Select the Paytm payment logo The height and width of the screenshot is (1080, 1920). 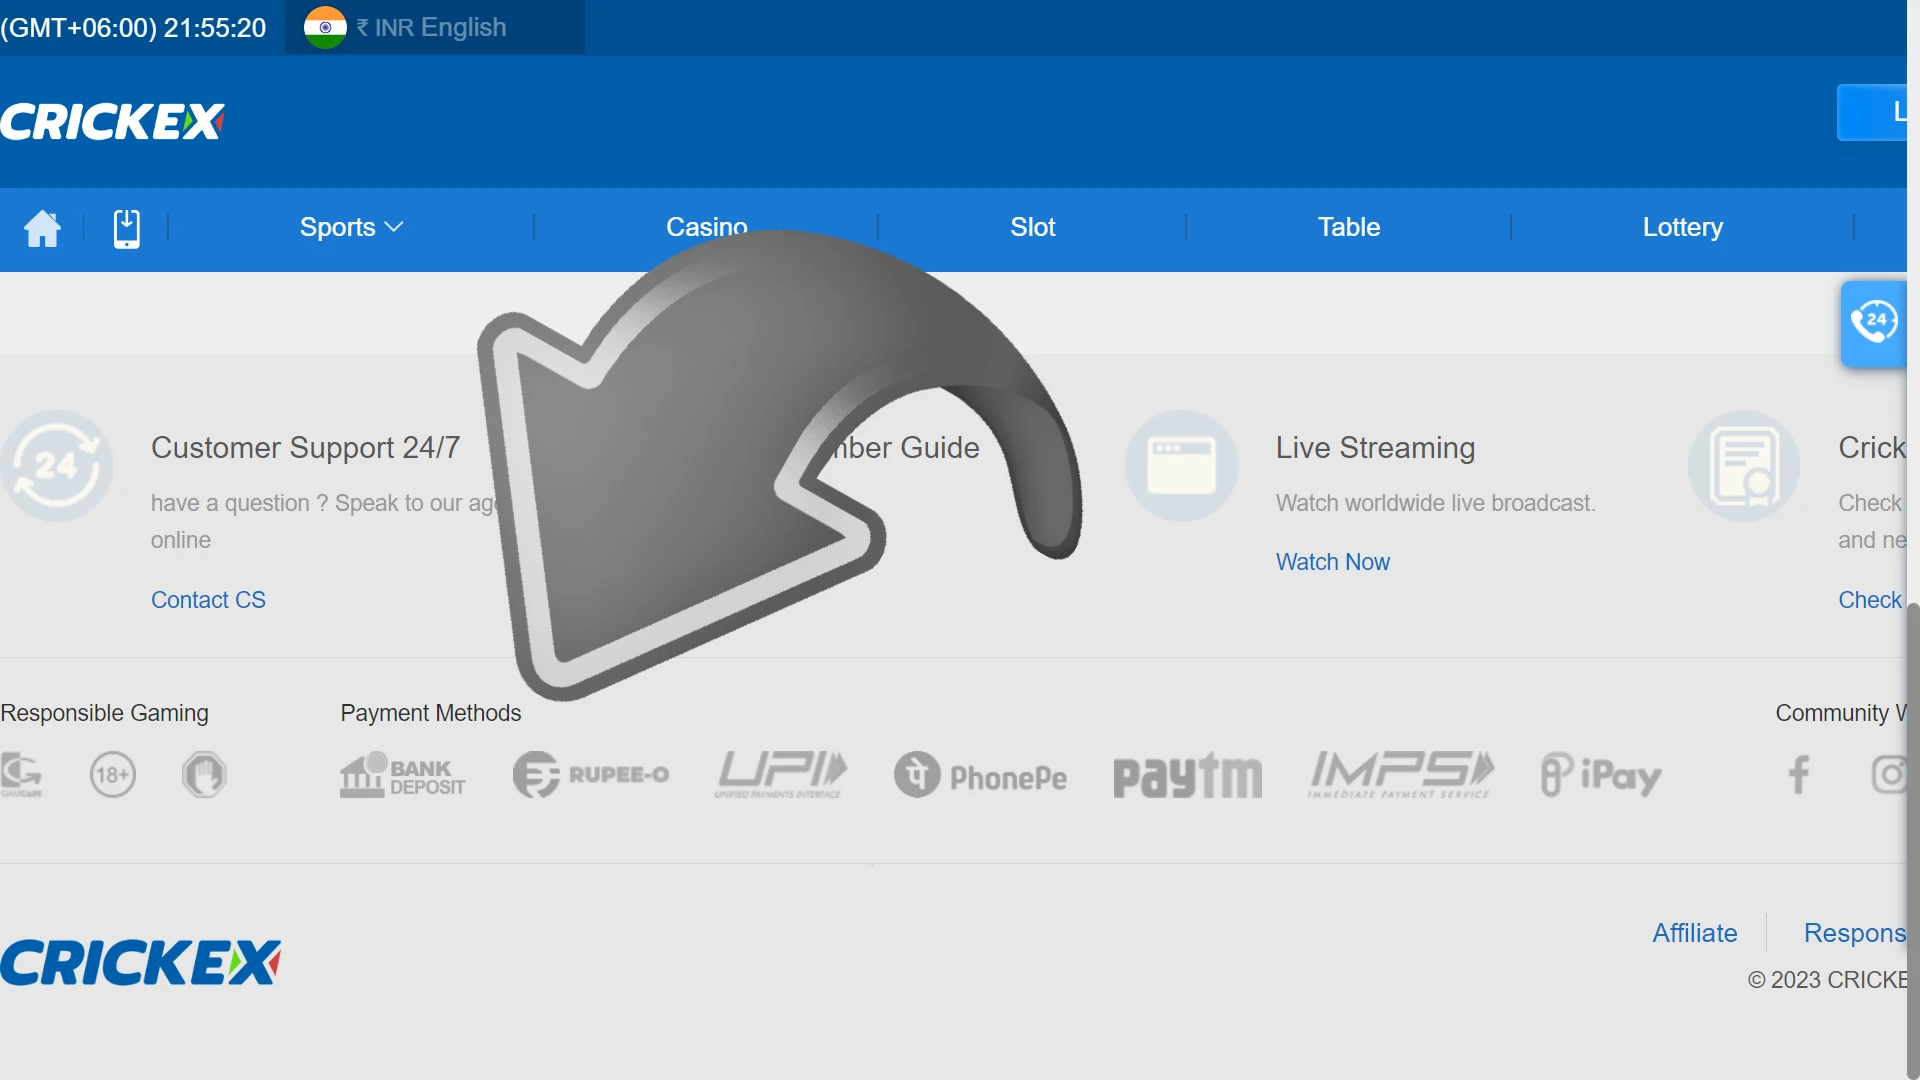1188,776
